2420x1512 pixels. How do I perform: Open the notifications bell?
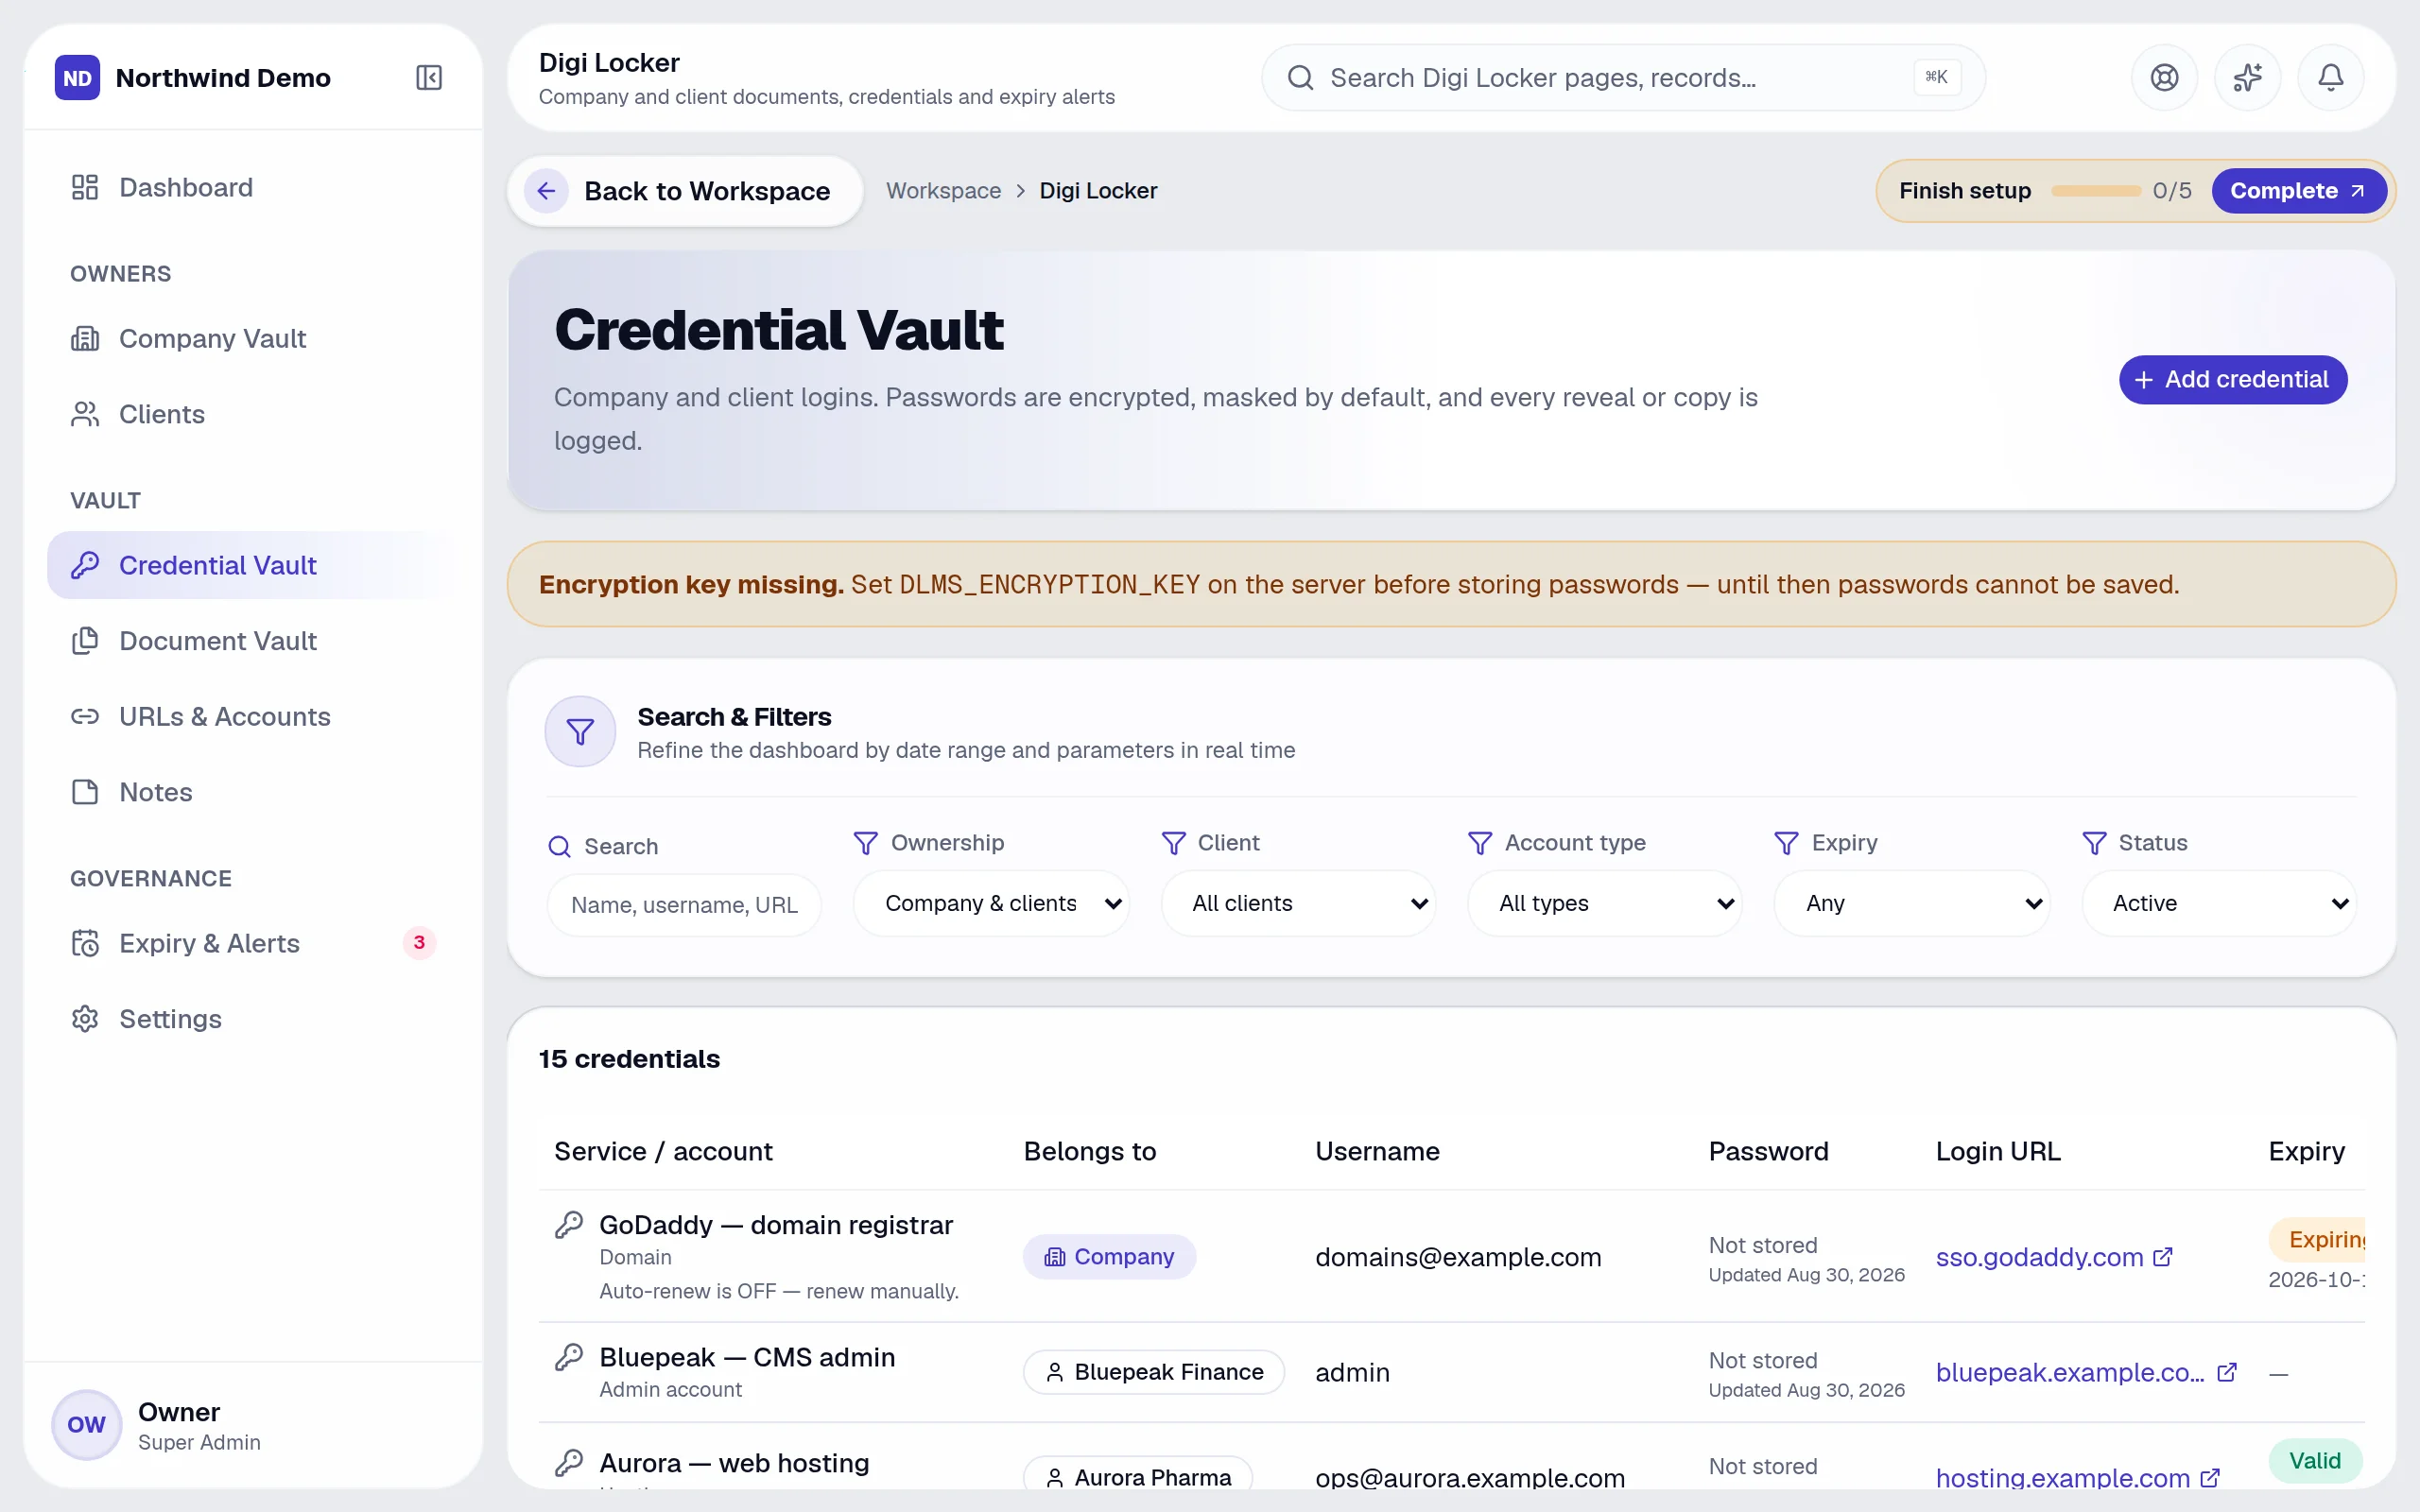tap(2330, 77)
